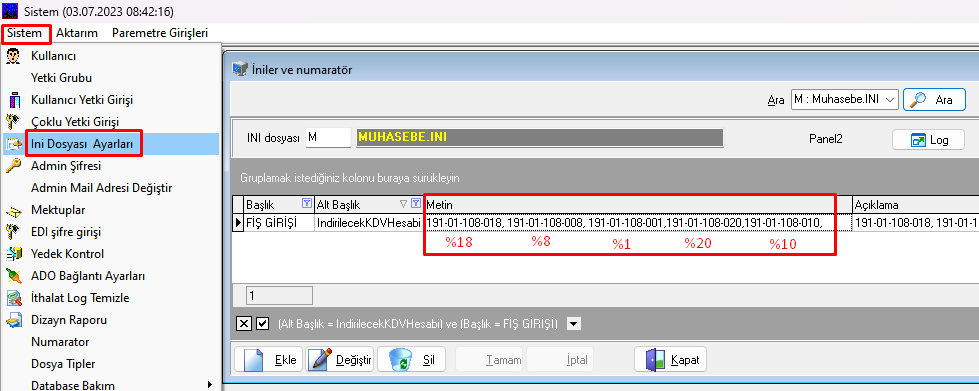Click the Ini Dosyası Ayarları icon

pyautogui.click(x=13, y=144)
